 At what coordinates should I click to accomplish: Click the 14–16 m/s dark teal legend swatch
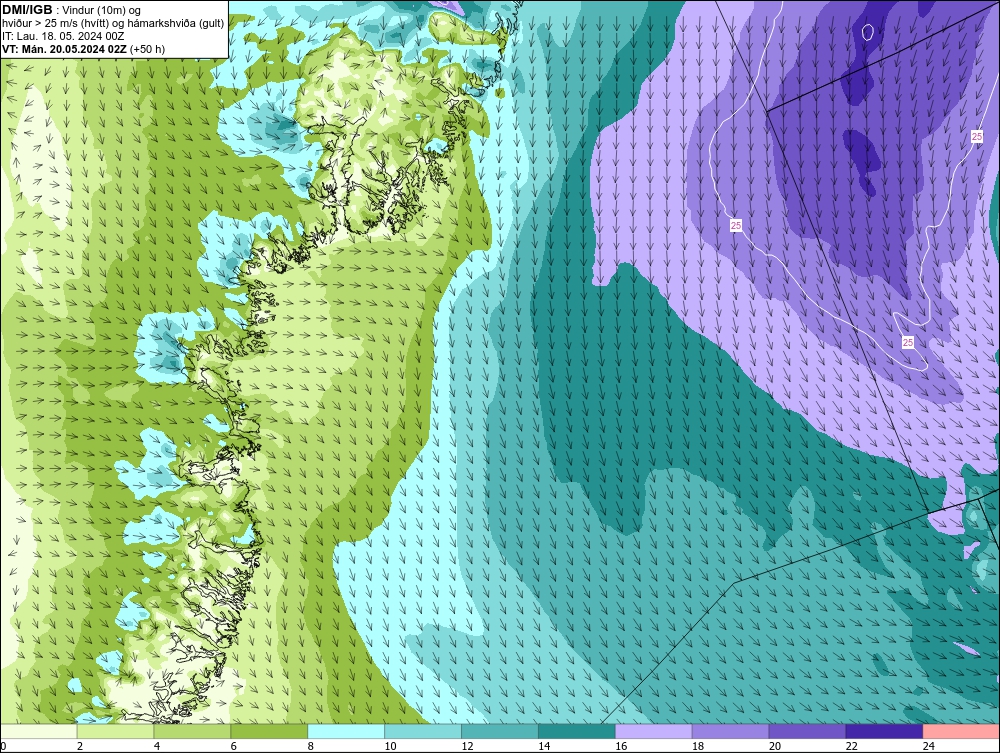[577, 731]
